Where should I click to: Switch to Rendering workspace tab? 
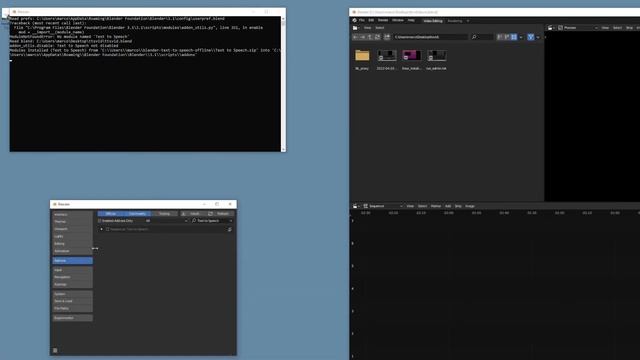click(x=455, y=21)
